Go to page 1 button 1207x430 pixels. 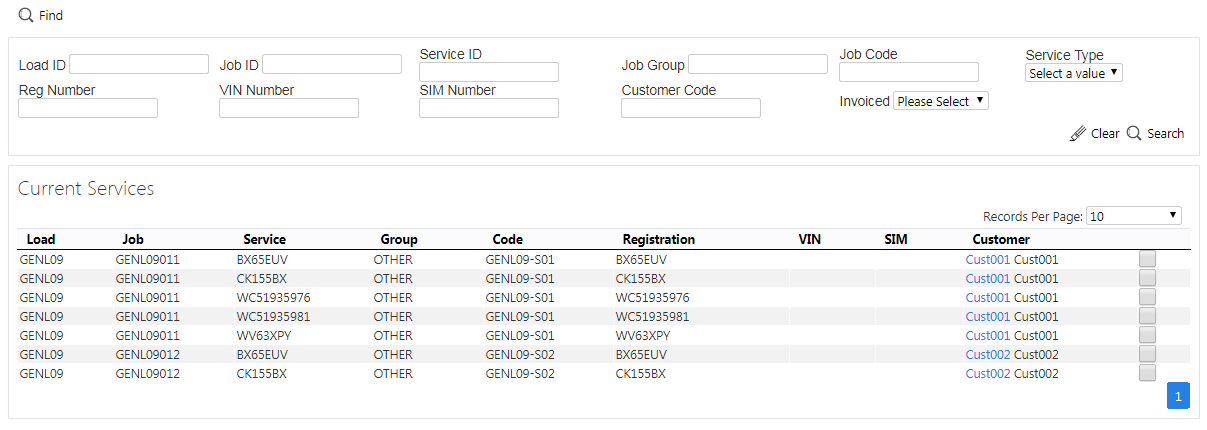1178,396
